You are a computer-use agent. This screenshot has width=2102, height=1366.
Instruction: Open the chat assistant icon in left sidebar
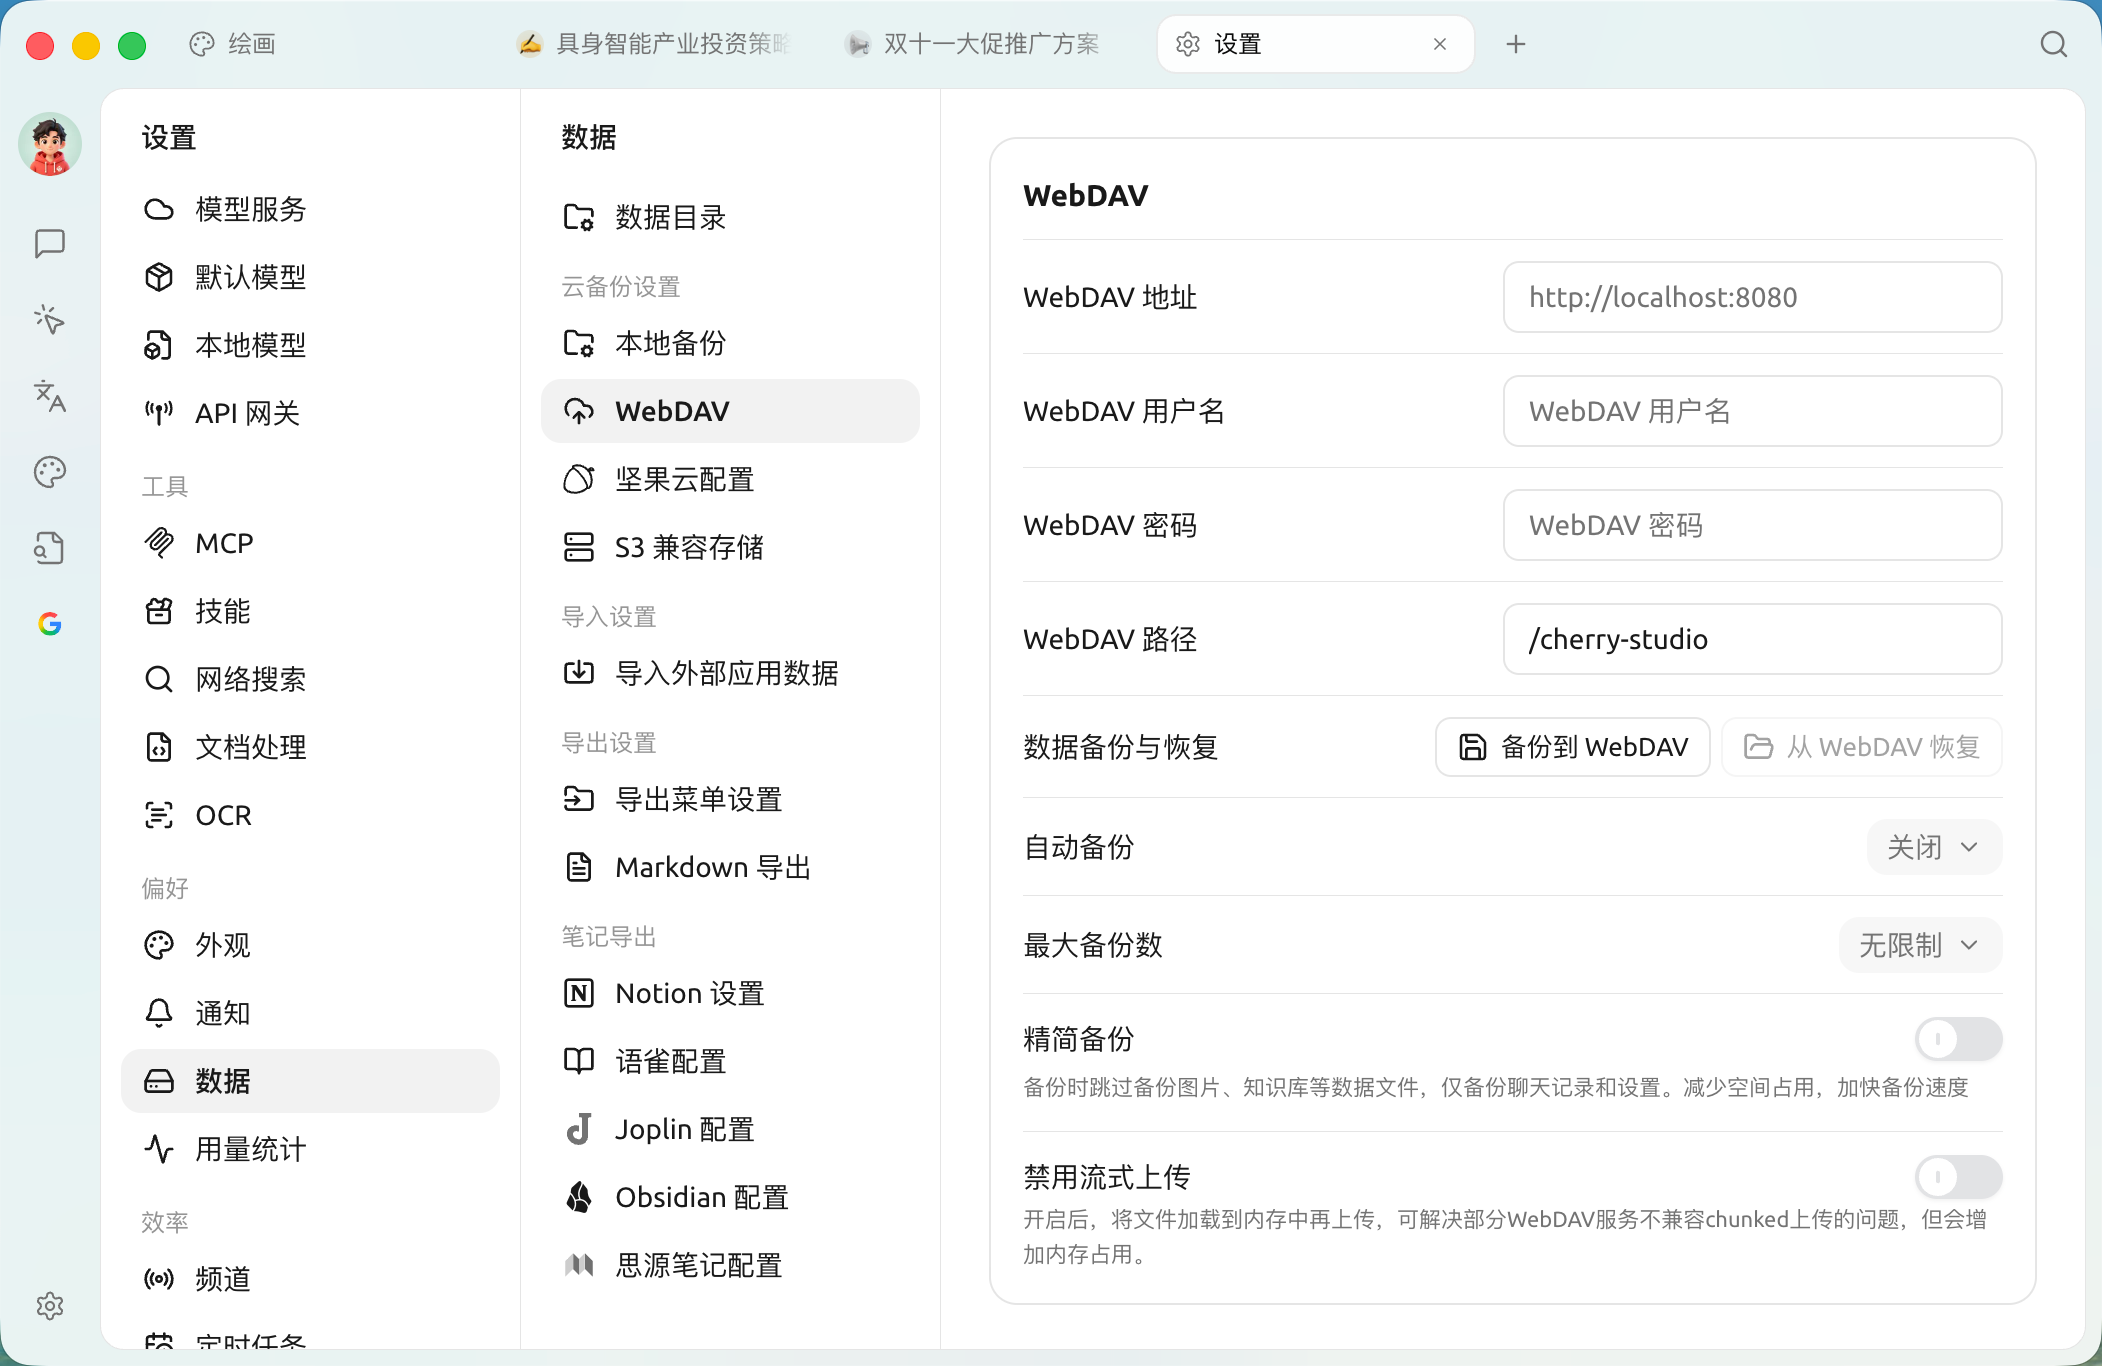(x=50, y=244)
